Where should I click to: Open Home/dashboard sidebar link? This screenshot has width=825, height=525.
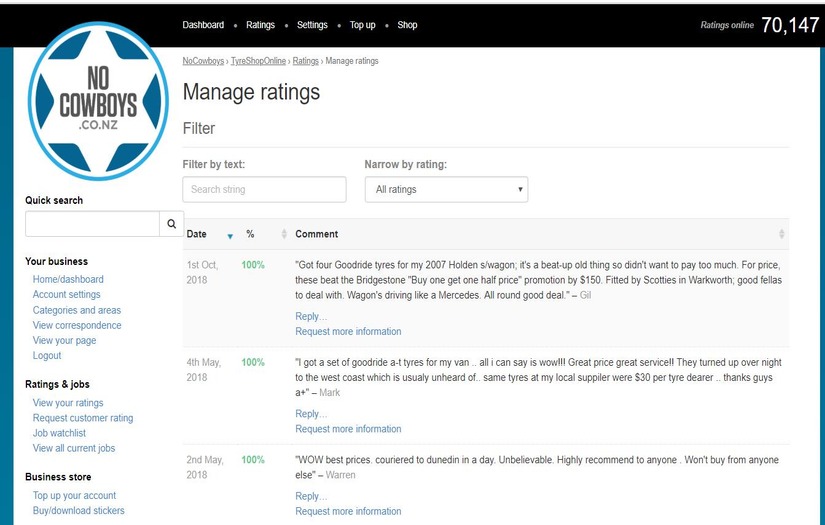(x=68, y=279)
